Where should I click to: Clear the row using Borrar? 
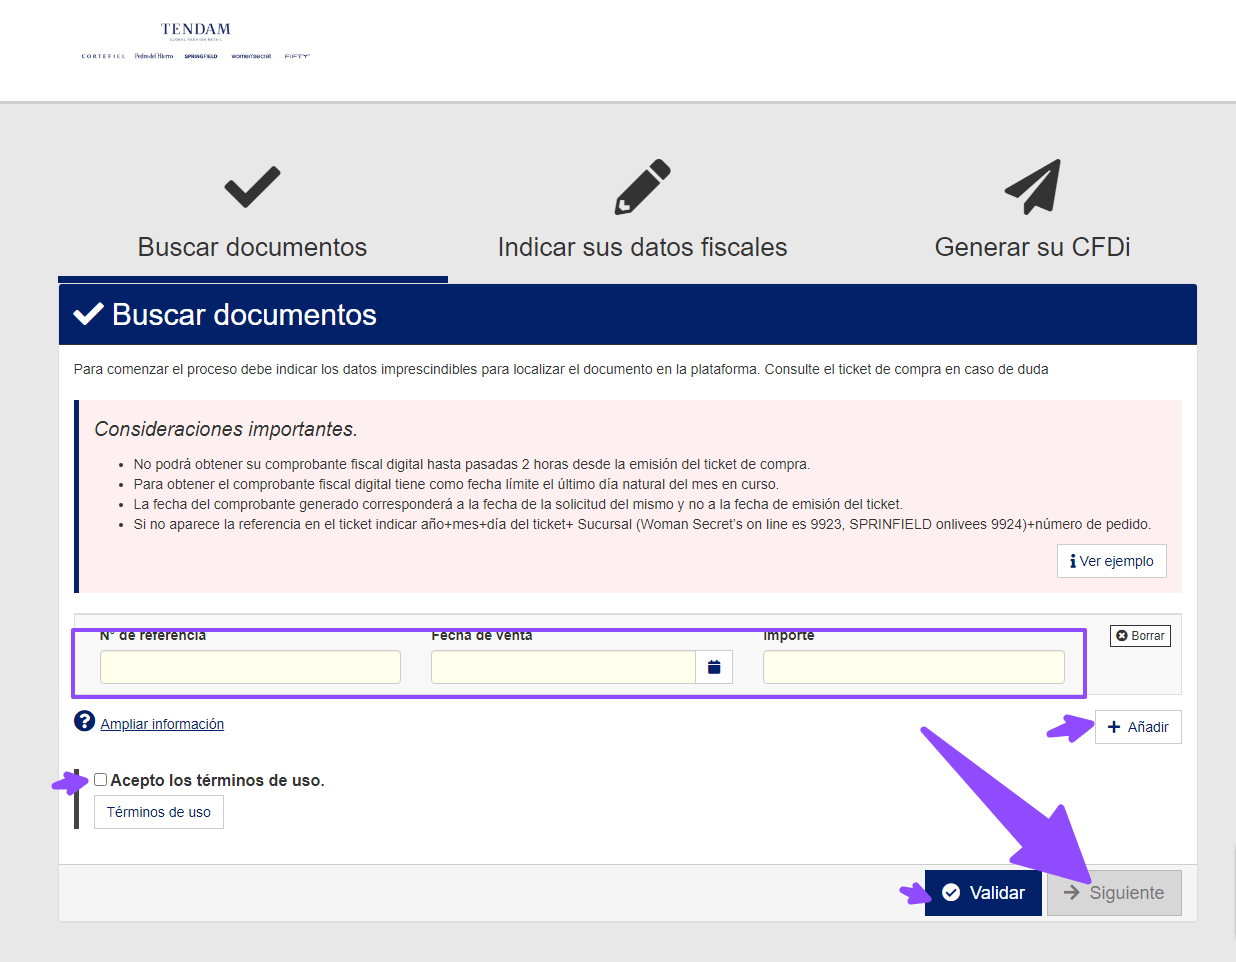click(x=1140, y=636)
